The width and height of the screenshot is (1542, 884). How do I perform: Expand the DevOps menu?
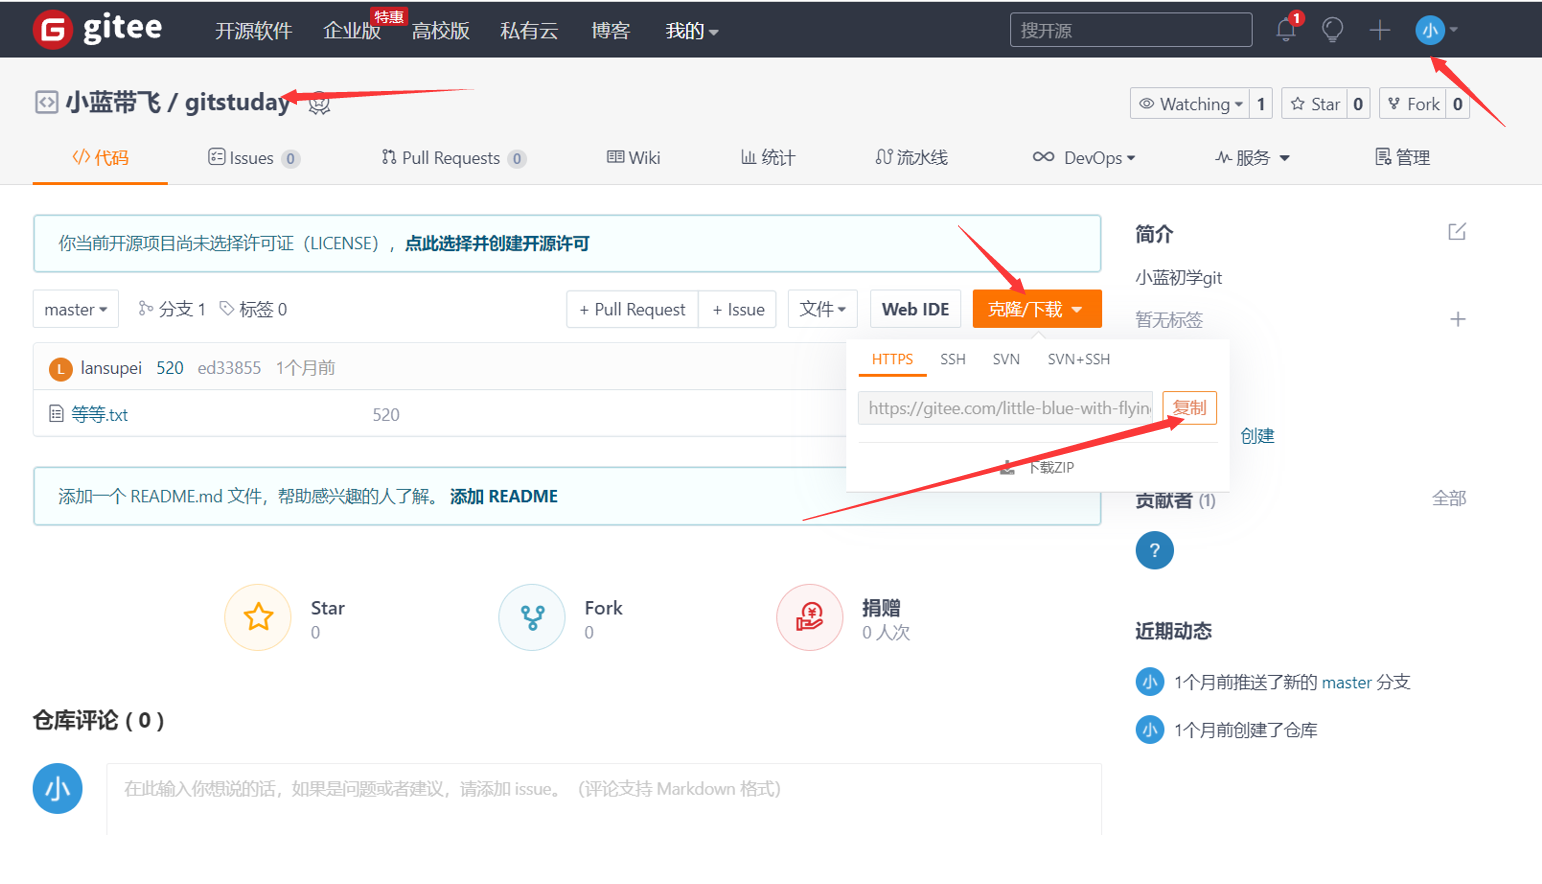(x=1084, y=158)
